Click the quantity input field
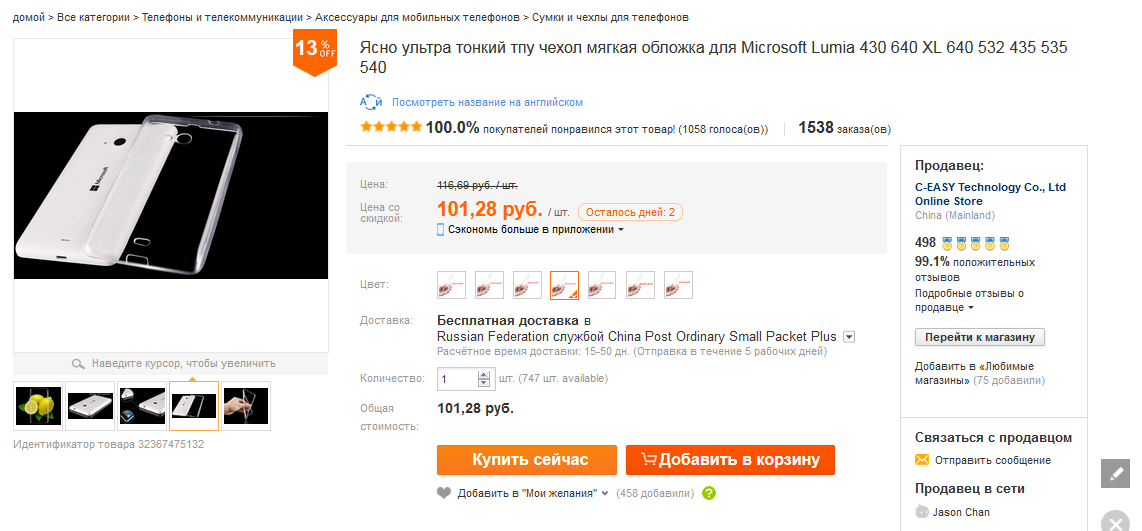This screenshot has width=1142, height=531. [x=457, y=379]
